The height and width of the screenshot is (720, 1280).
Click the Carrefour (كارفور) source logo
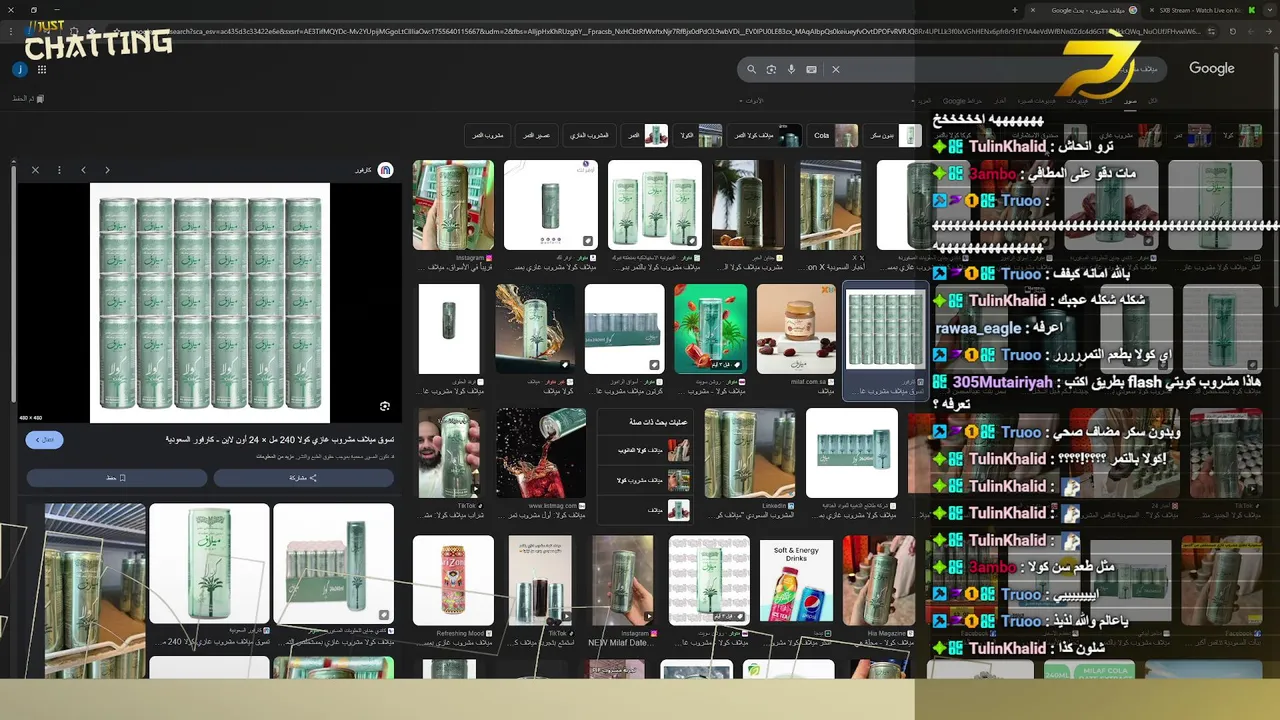pos(385,170)
